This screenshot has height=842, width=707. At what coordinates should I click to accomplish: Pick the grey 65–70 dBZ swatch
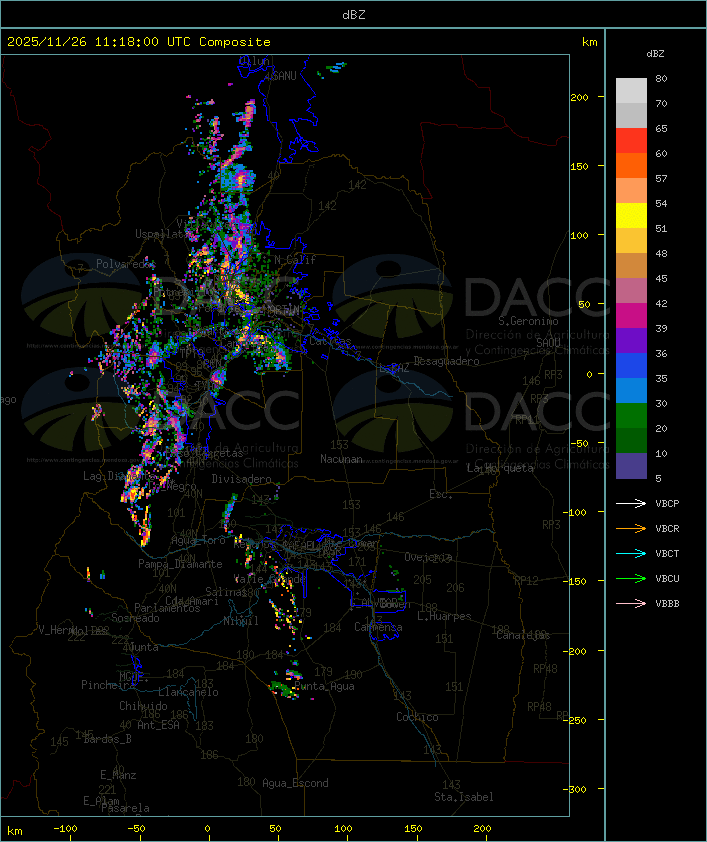(x=631, y=115)
